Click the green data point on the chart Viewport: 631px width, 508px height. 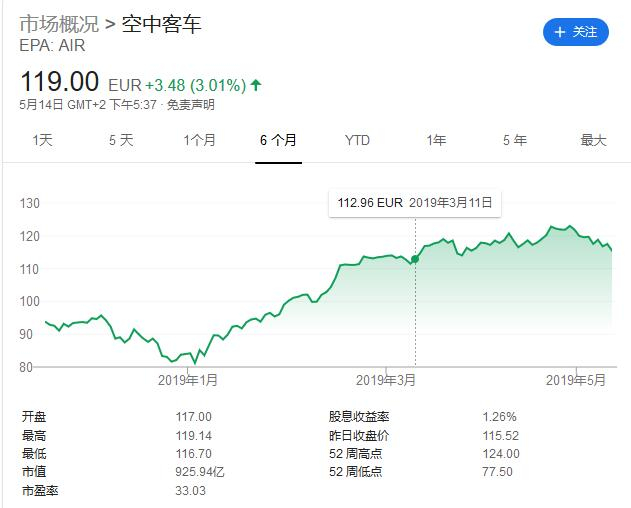tap(415, 259)
